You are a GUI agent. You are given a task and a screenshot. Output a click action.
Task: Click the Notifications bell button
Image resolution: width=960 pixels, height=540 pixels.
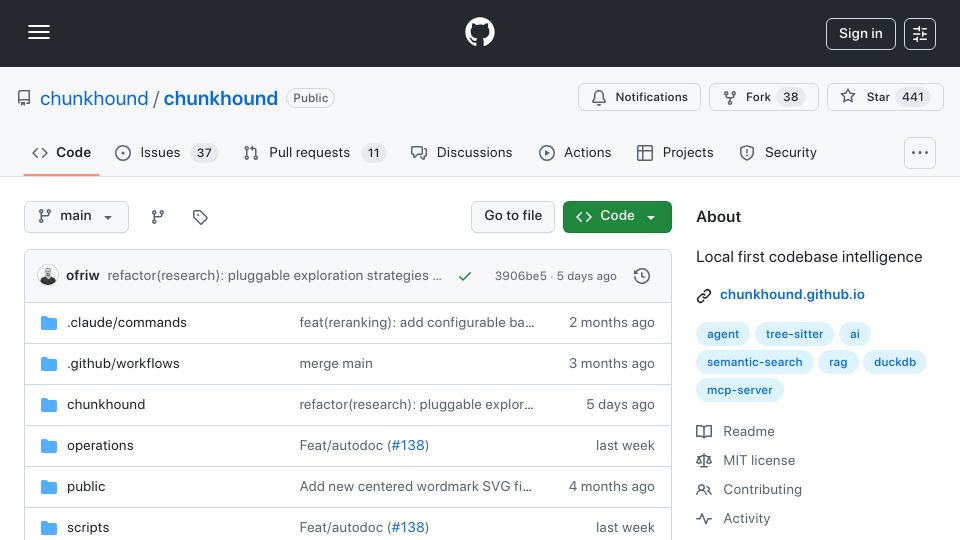coord(639,97)
